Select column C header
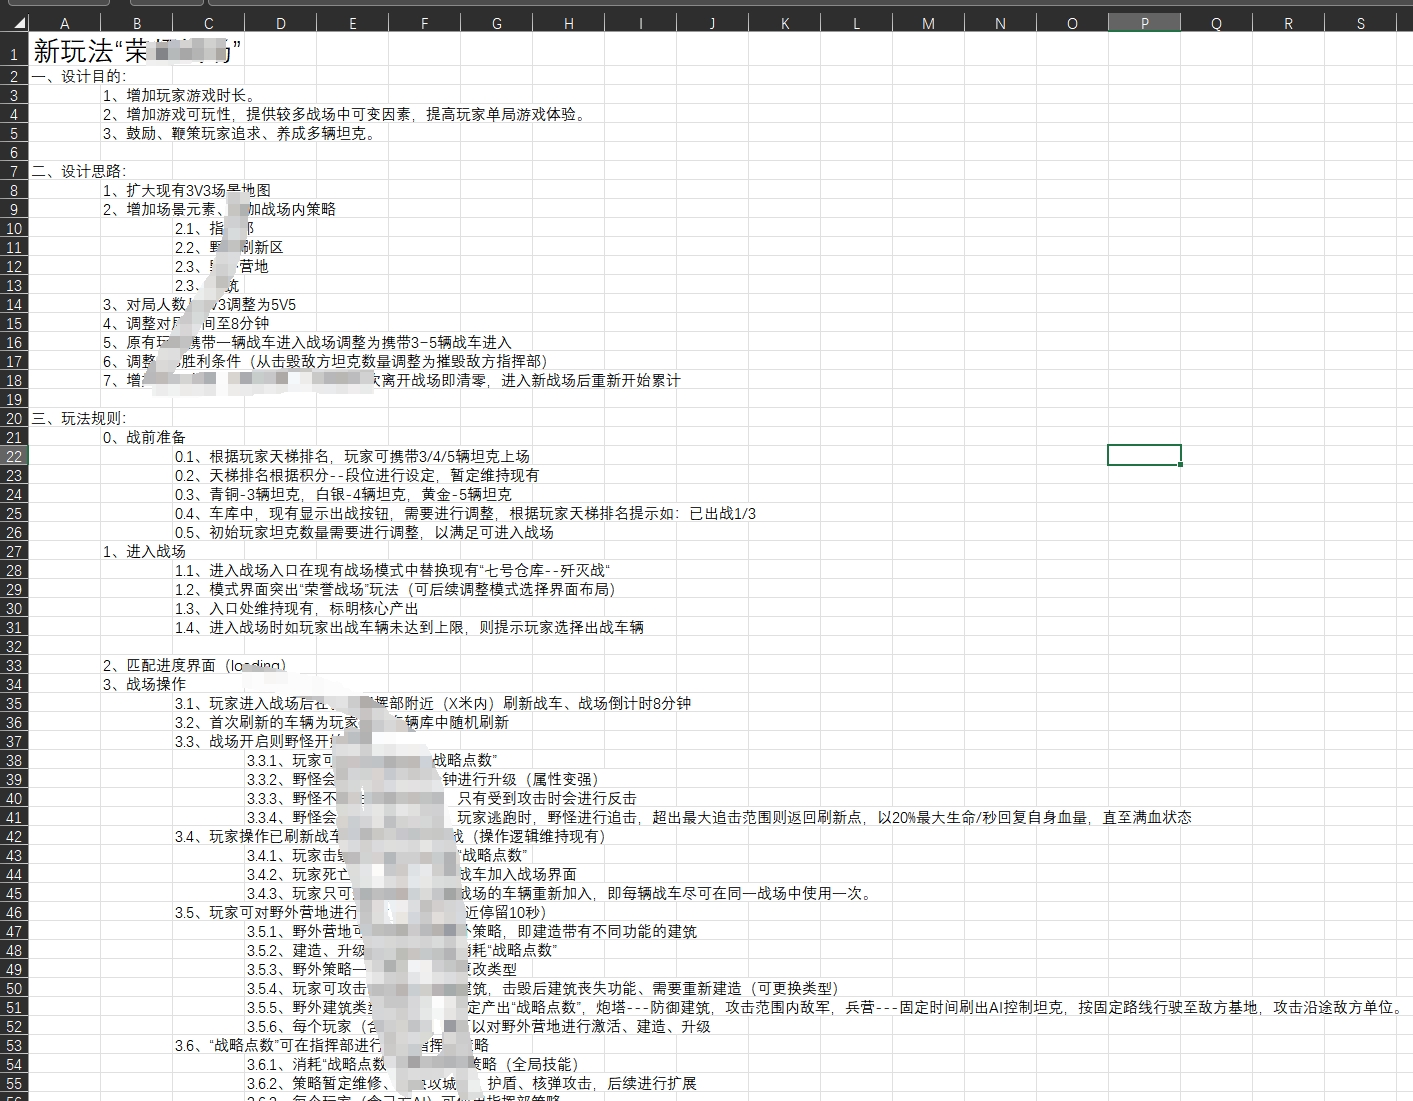 point(209,23)
